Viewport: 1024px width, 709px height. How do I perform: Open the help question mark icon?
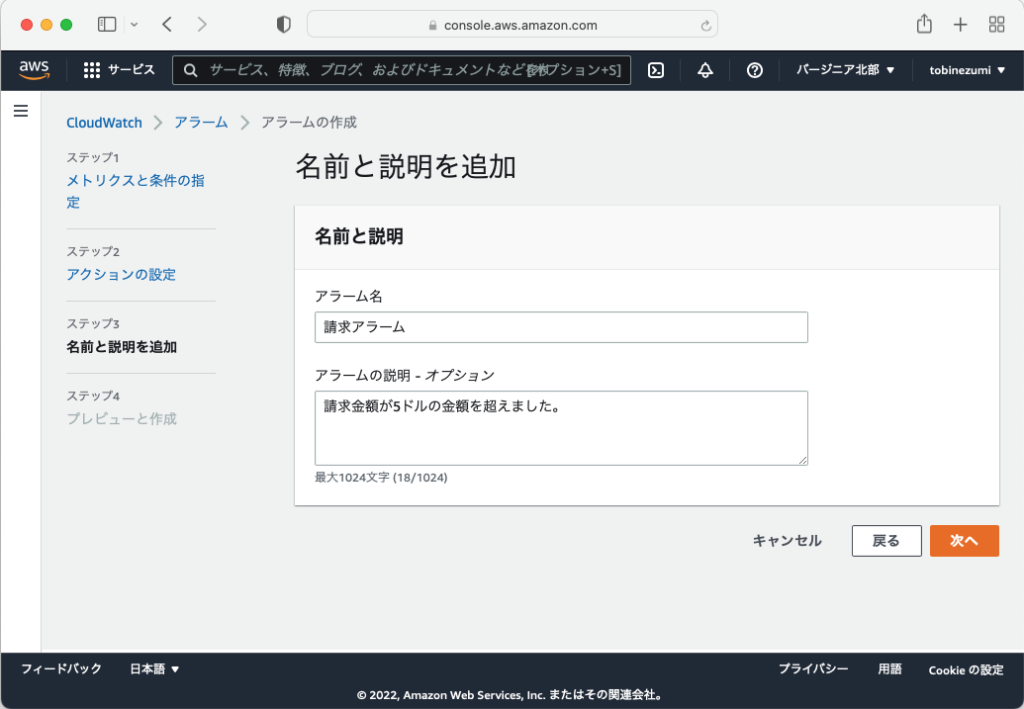[x=754, y=70]
